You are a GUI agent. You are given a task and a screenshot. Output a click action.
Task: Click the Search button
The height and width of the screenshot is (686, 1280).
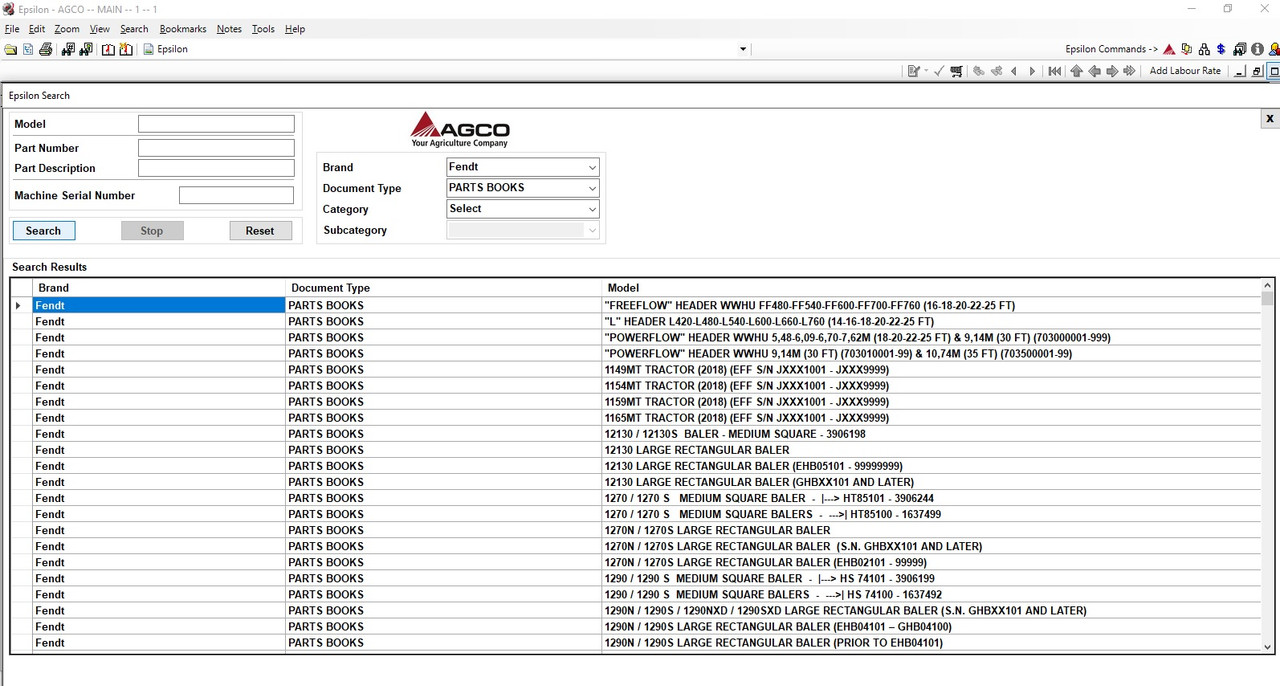43,231
